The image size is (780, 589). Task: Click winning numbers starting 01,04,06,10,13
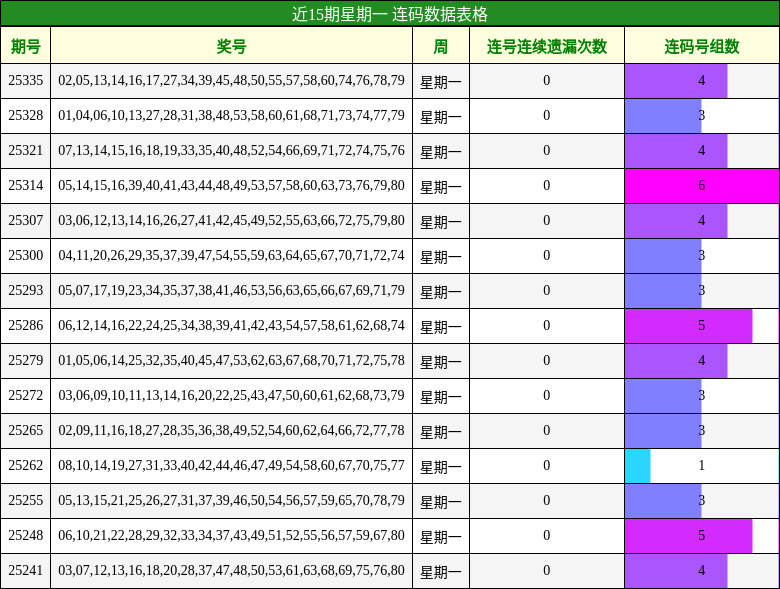(231, 115)
